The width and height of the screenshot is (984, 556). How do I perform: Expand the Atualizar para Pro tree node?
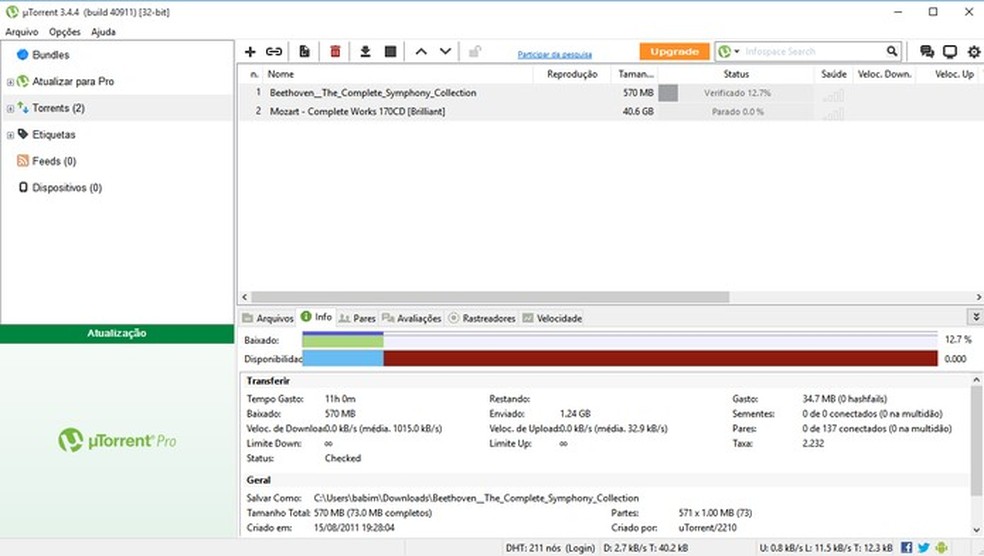tap(10, 82)
